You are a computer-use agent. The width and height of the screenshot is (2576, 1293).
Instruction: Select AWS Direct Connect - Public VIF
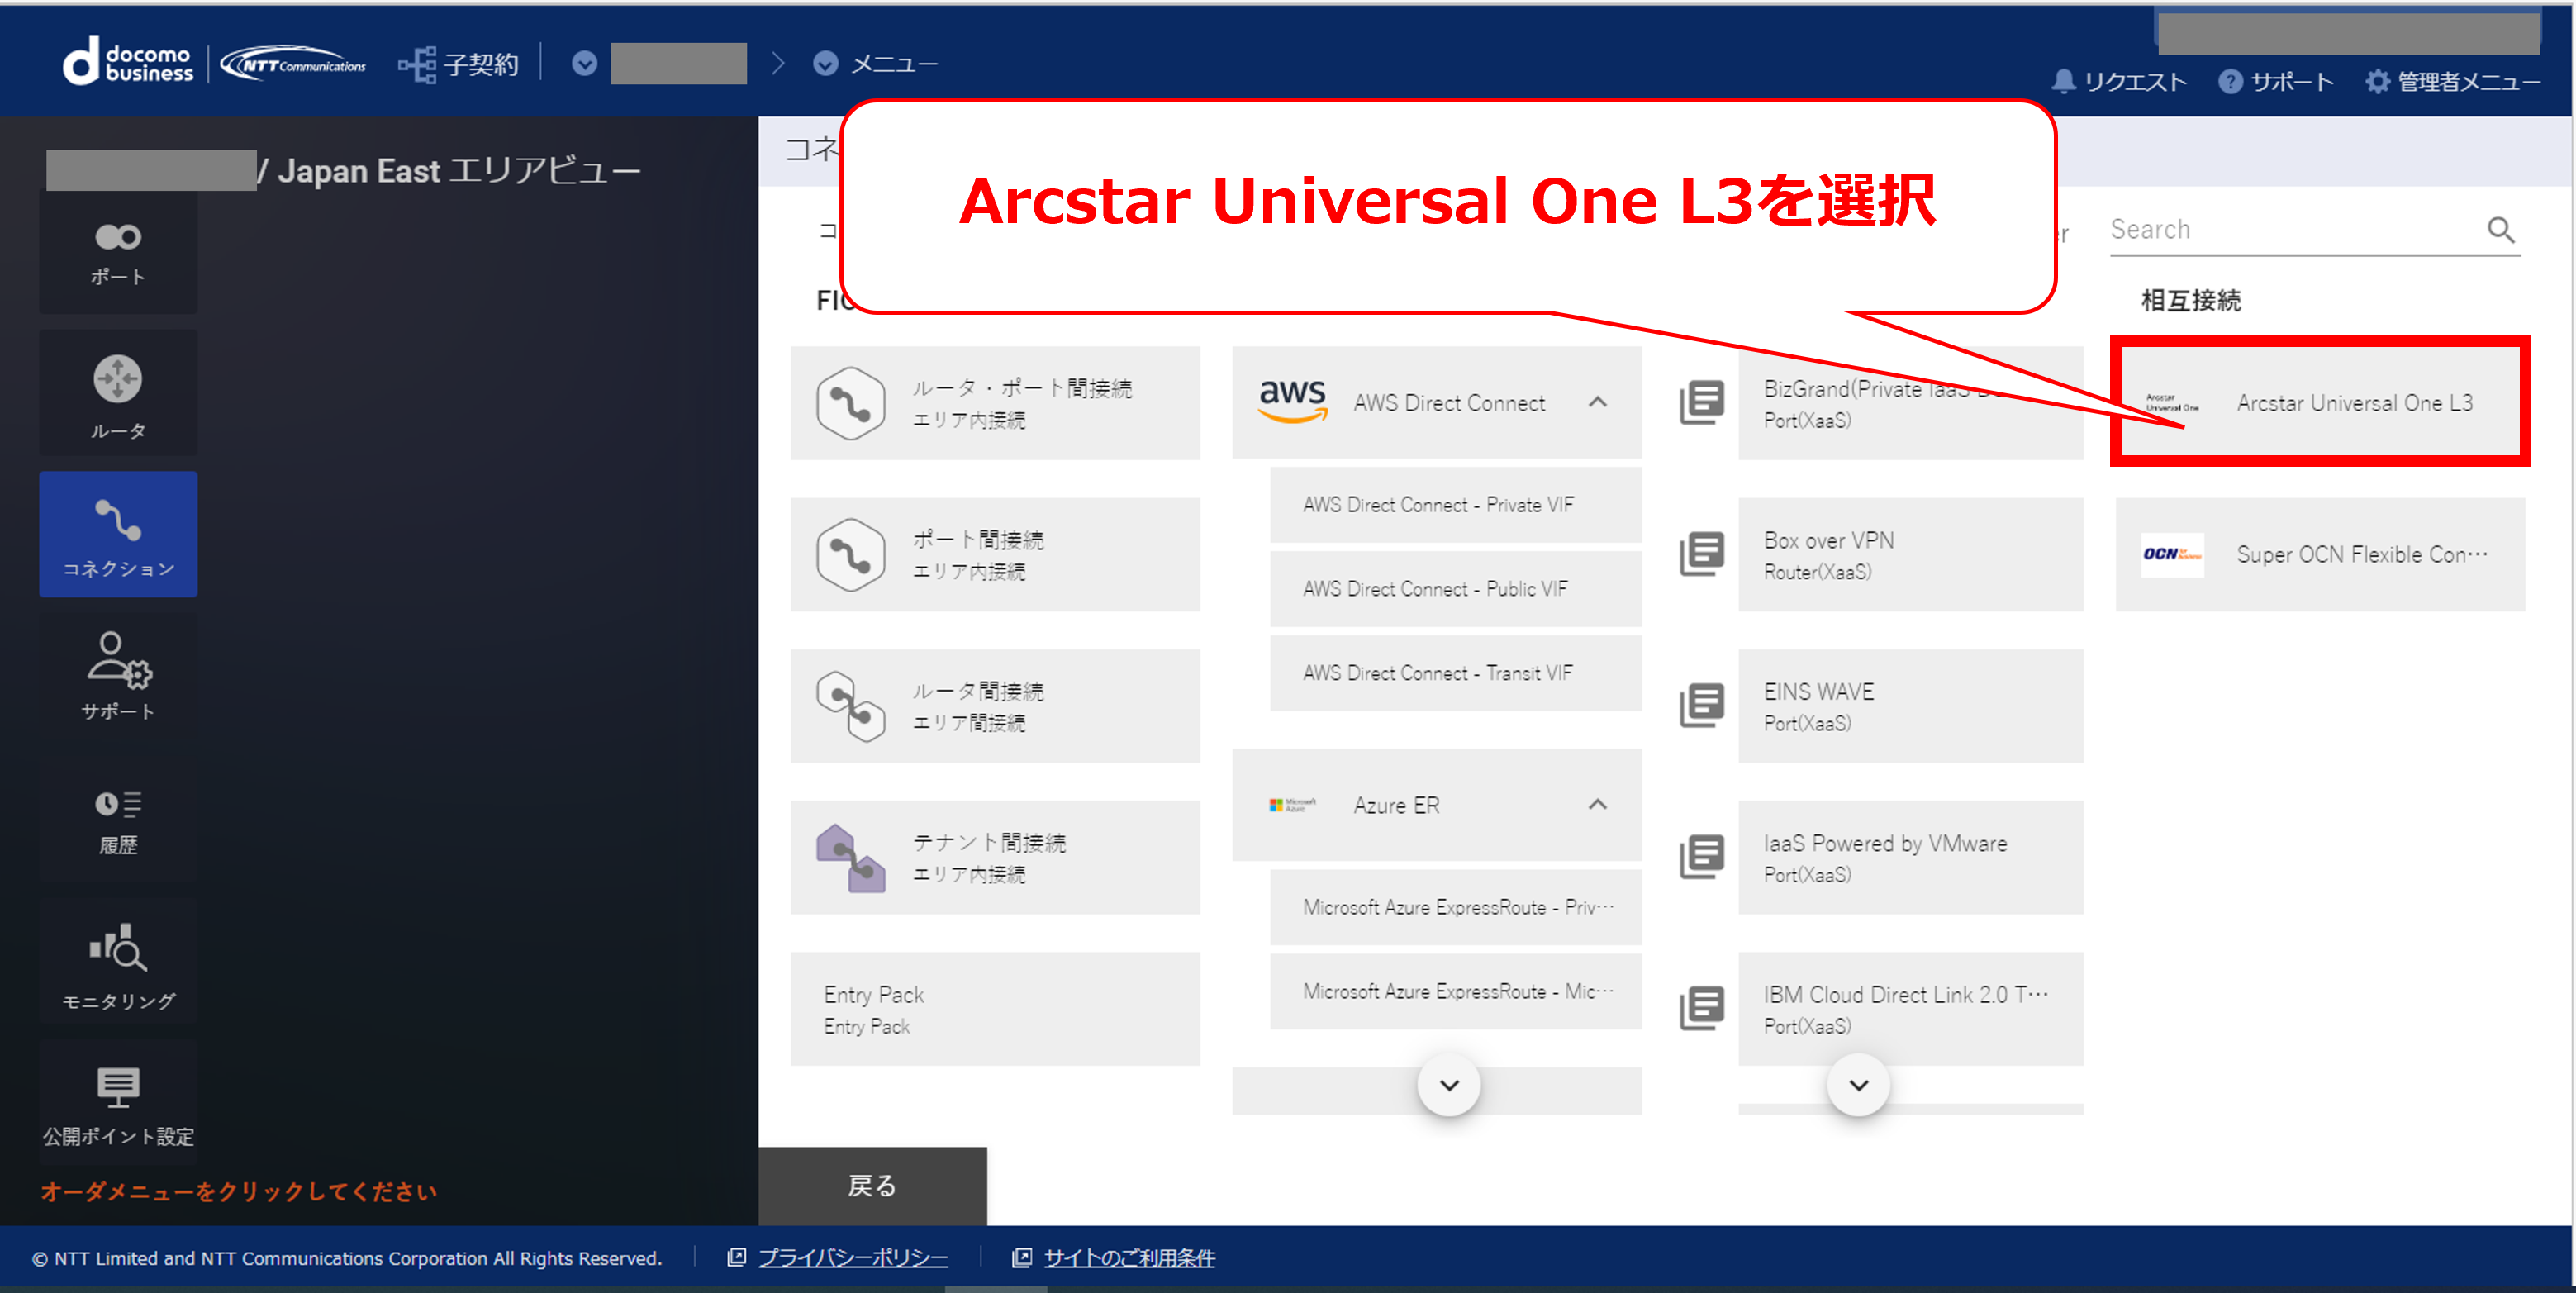[1456, 589]
